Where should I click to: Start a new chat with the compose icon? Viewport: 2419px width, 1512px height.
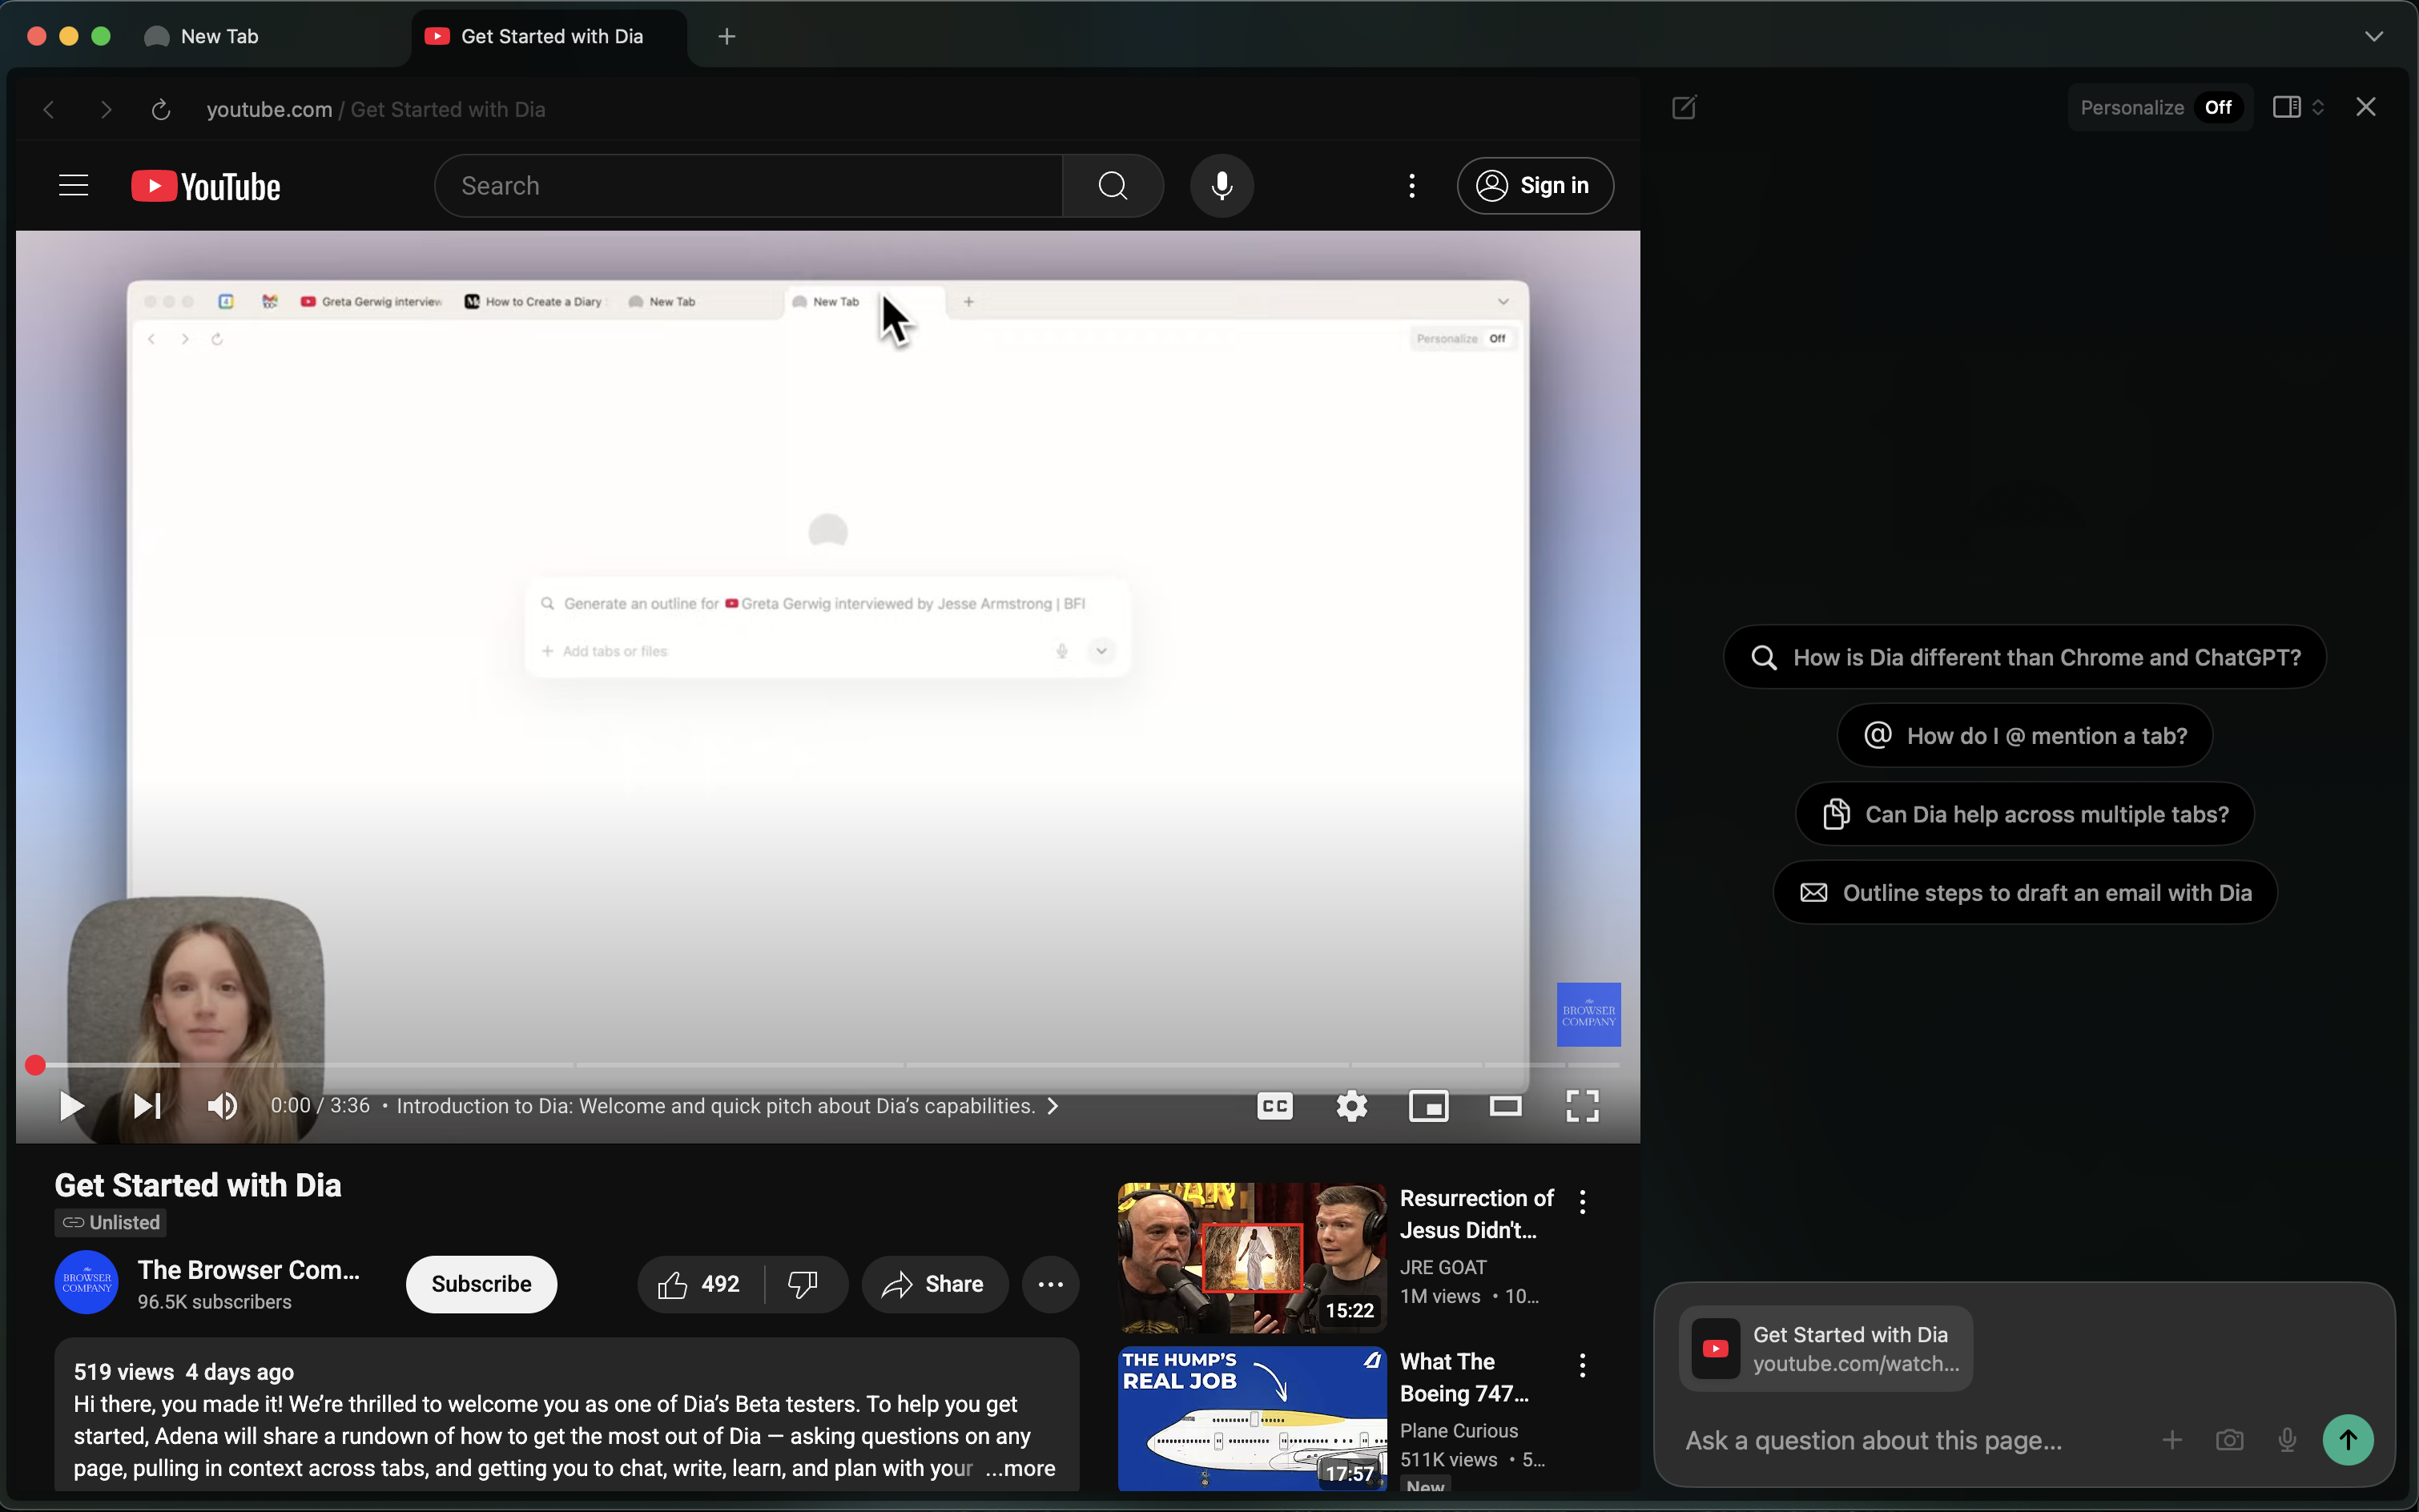[1684, 107]
